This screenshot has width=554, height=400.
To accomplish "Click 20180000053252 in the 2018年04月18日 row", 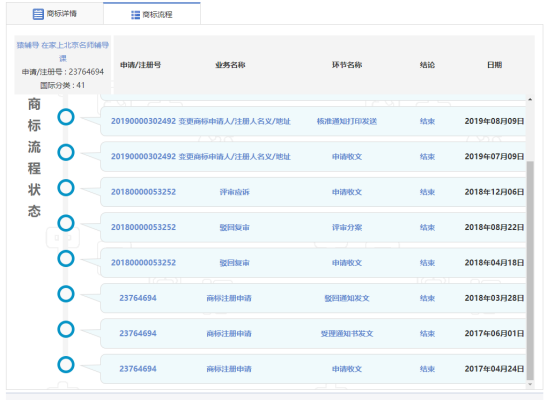I will [143, 263].
